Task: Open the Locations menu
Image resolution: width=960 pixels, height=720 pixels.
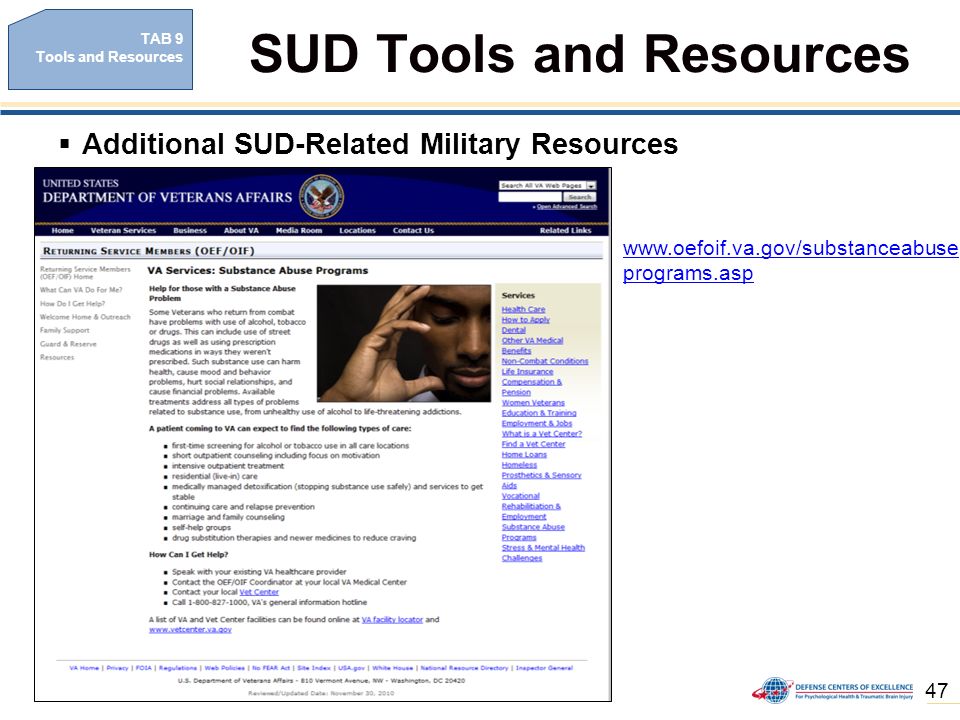Action: 358,231
